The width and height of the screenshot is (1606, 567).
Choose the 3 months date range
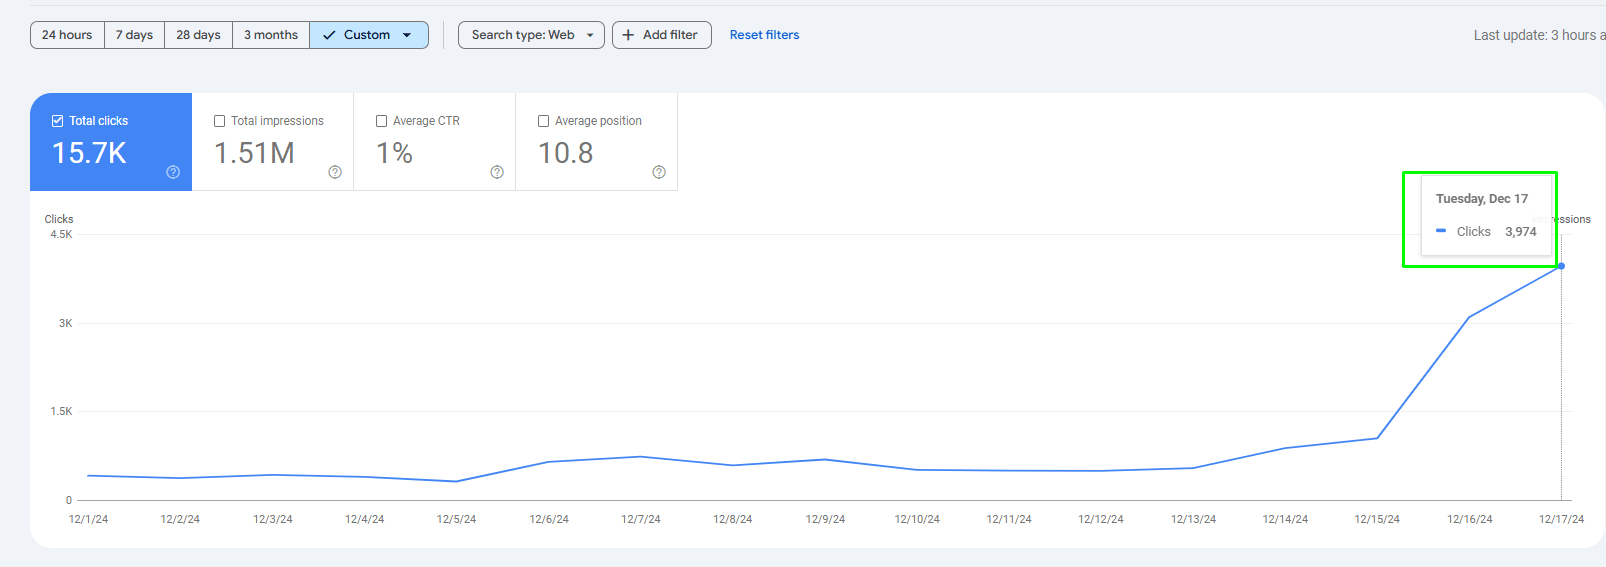click(x=271, y=35)
